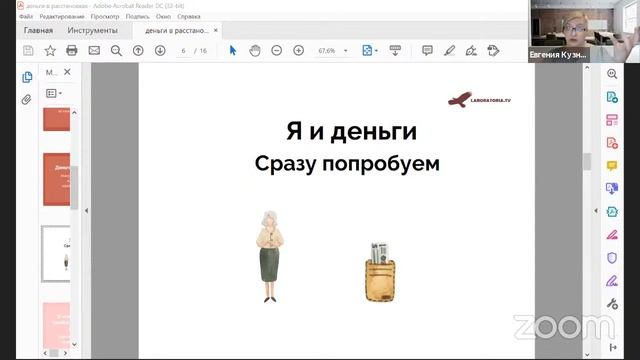Open Page Thumbnails panel icon
Image resolution: width=640 pixels, height=360 pixels.
point(27,77)
